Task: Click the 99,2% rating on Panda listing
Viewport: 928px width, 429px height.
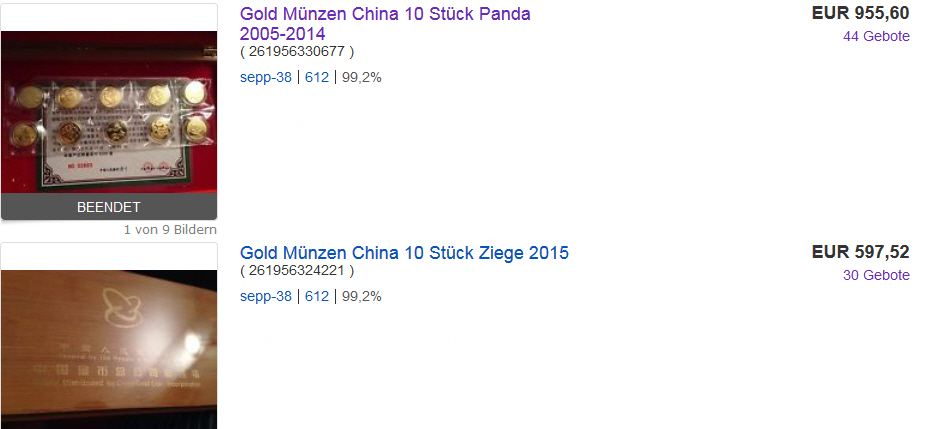Action: (x=362, y=77)
